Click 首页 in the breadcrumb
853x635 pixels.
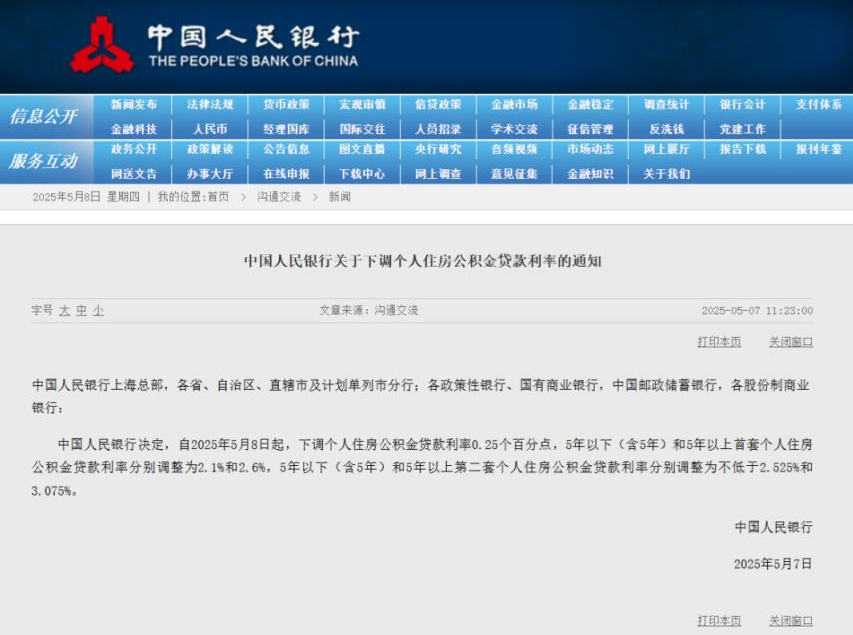(219, 197)
